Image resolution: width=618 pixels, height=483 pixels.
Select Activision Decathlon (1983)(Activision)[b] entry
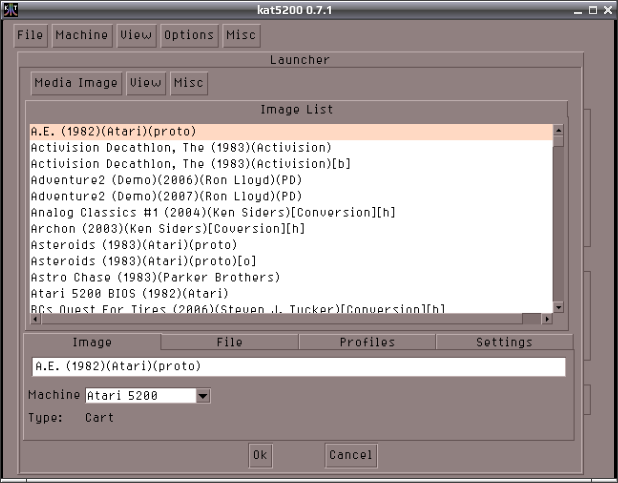coord(291,164)
